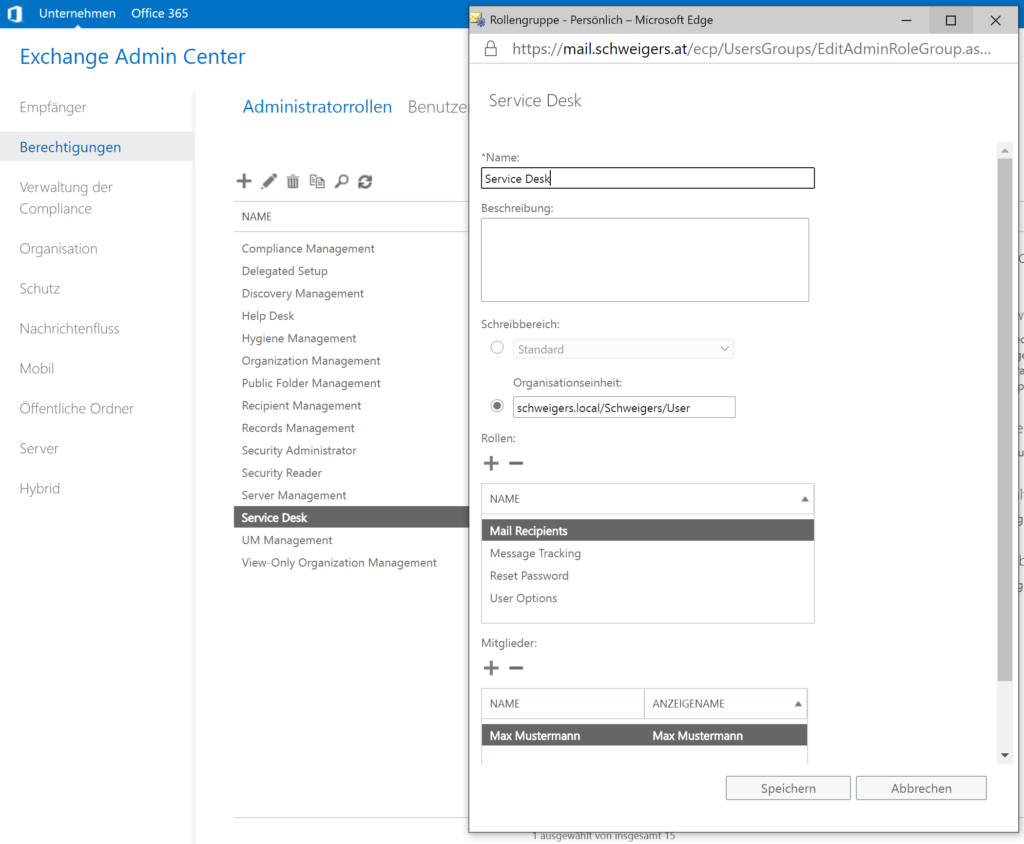Sort roles by the NAME column arrow

(x=804, y=499)
